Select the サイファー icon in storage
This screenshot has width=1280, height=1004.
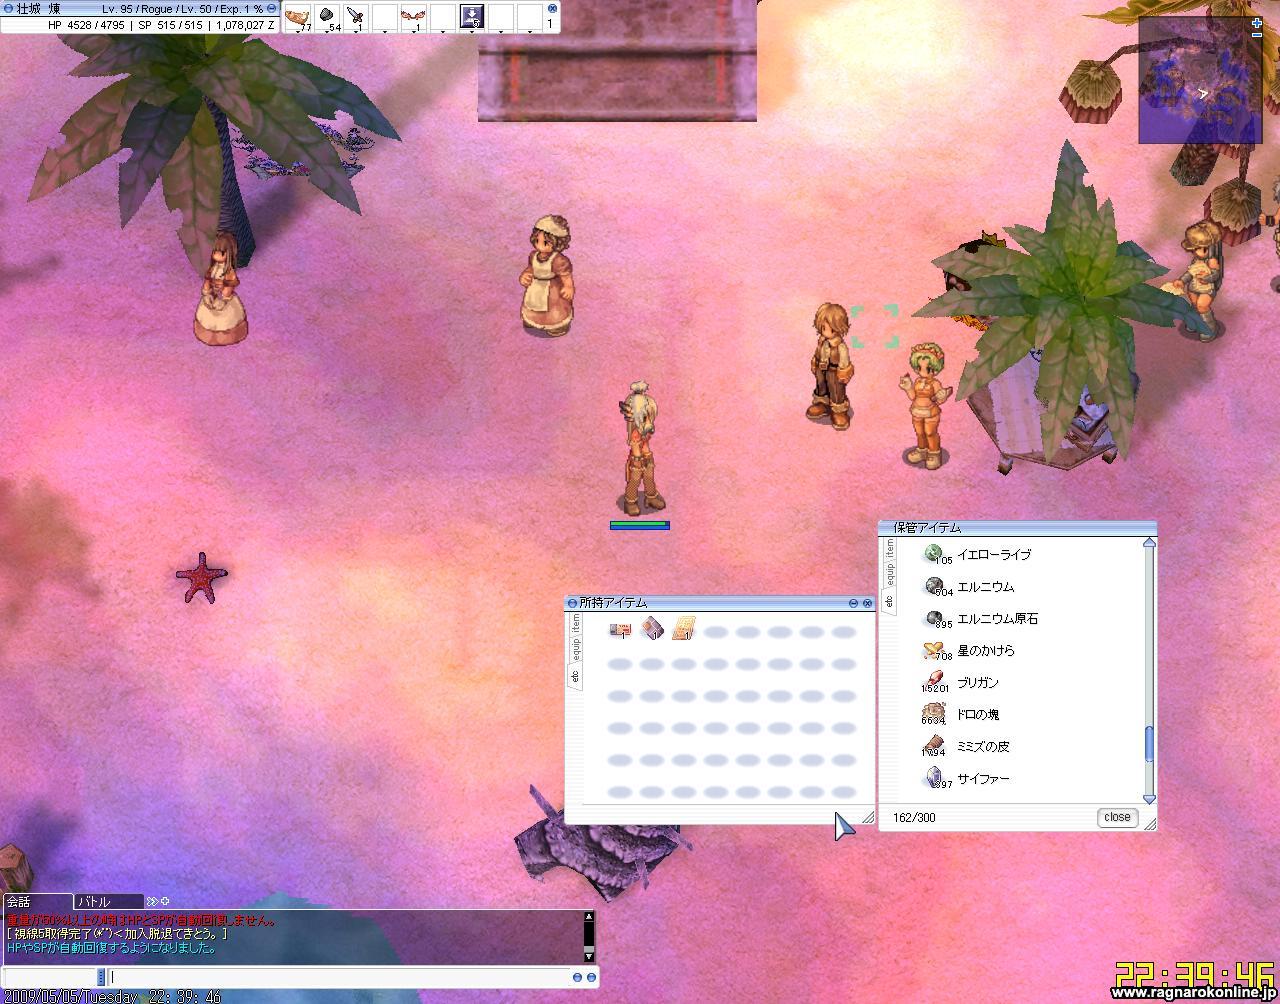[x=935, y=778]
